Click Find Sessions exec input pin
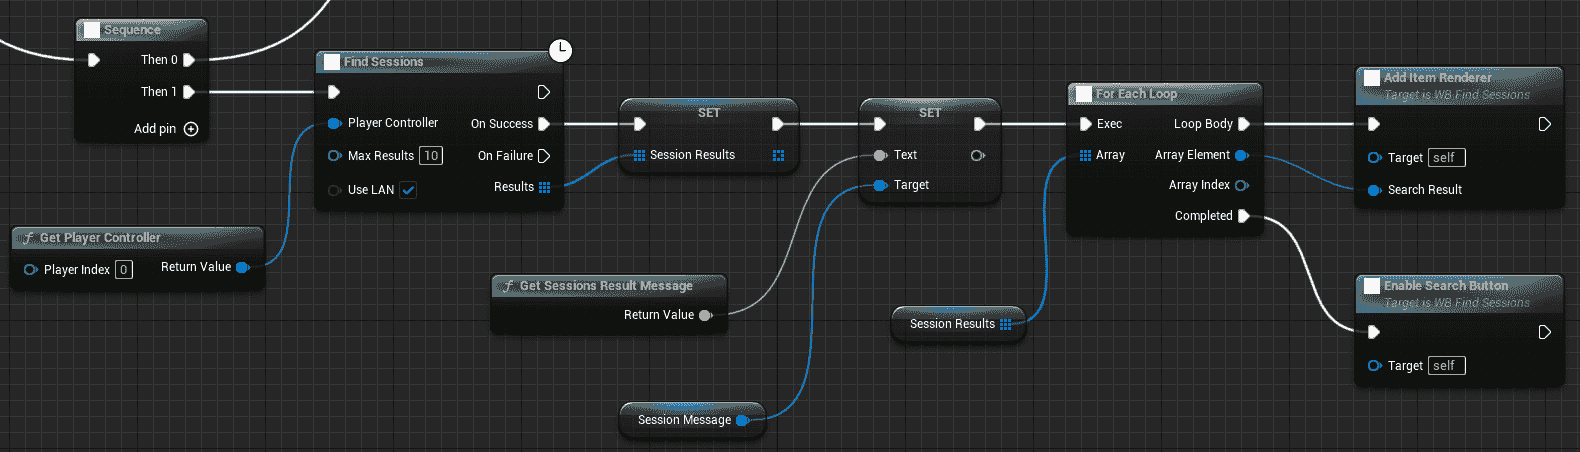This screenshot has width=1580, height=452. 334,92
